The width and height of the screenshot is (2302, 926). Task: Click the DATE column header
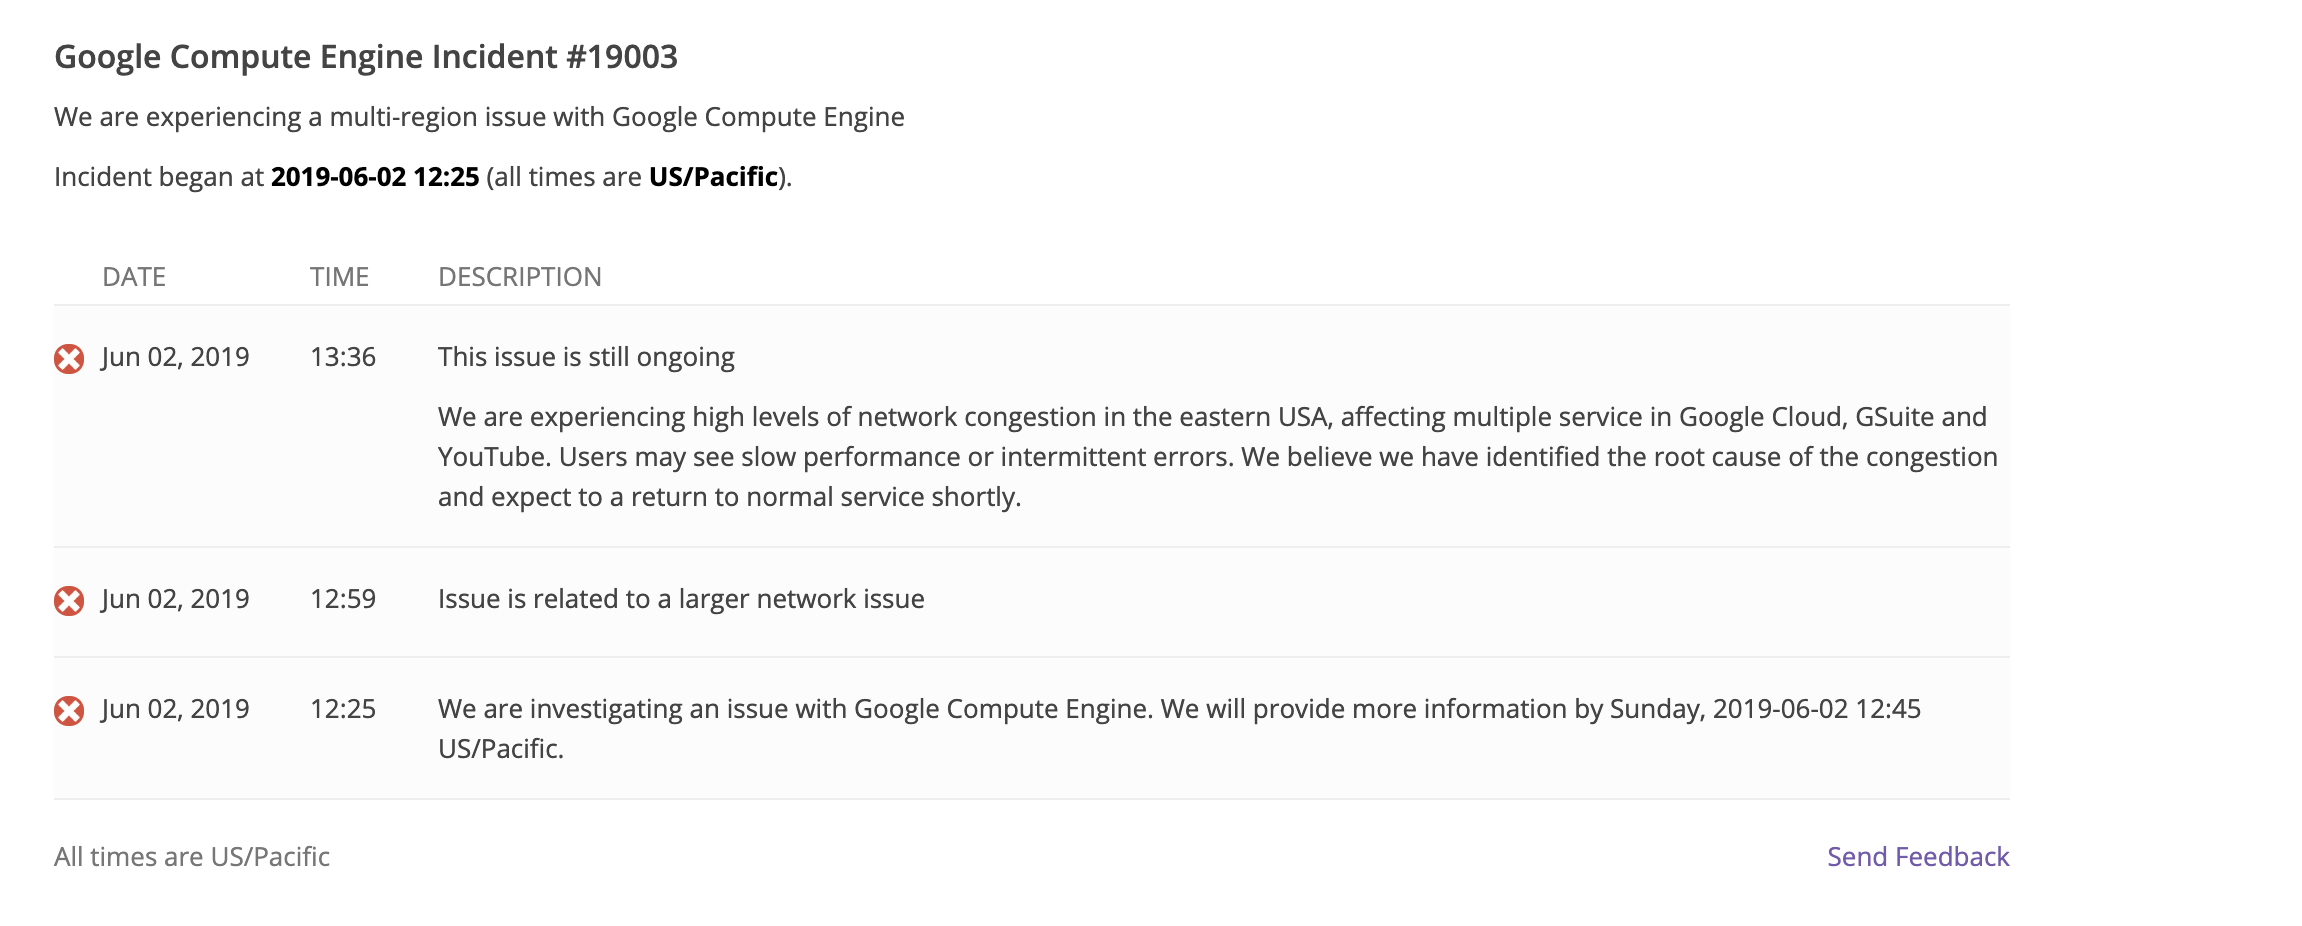[134, 277]
